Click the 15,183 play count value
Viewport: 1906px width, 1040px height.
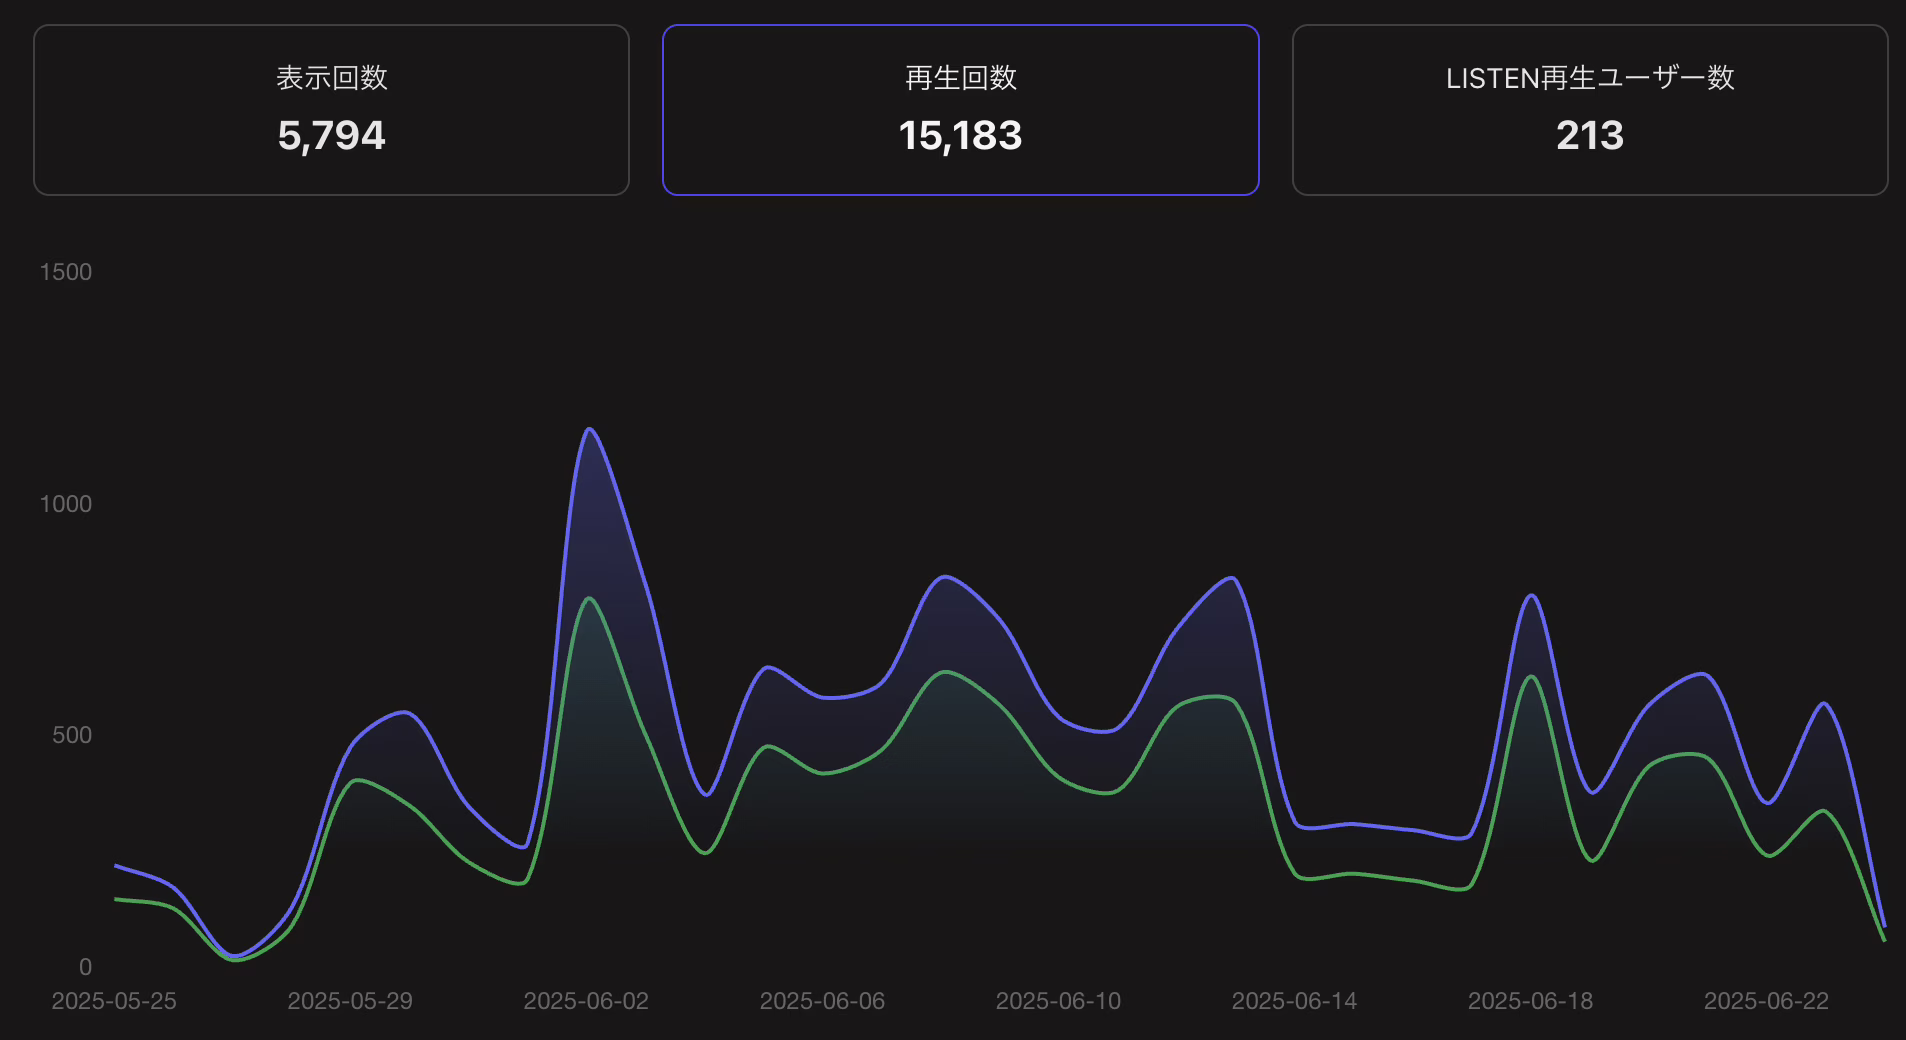coord(960,136)
